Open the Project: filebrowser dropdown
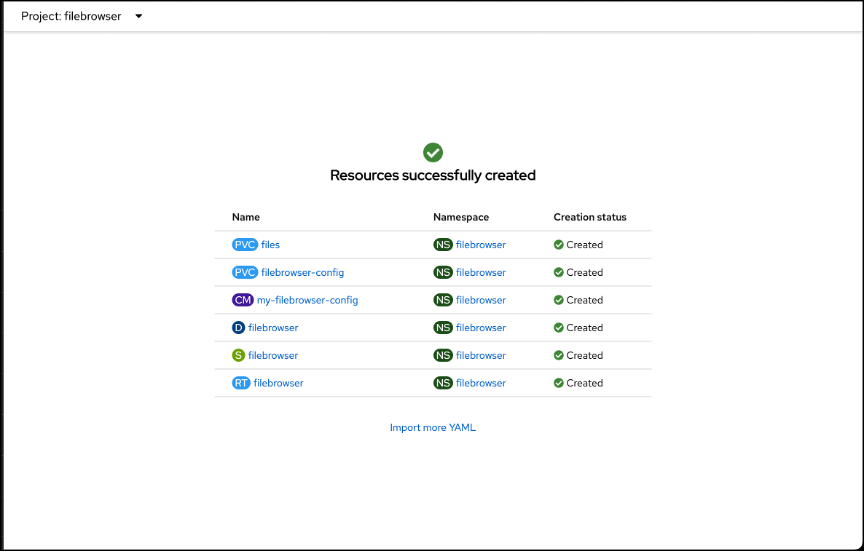The height and width of the screenshot is (552, 864). pyautogui.click(x=82, y=16)
